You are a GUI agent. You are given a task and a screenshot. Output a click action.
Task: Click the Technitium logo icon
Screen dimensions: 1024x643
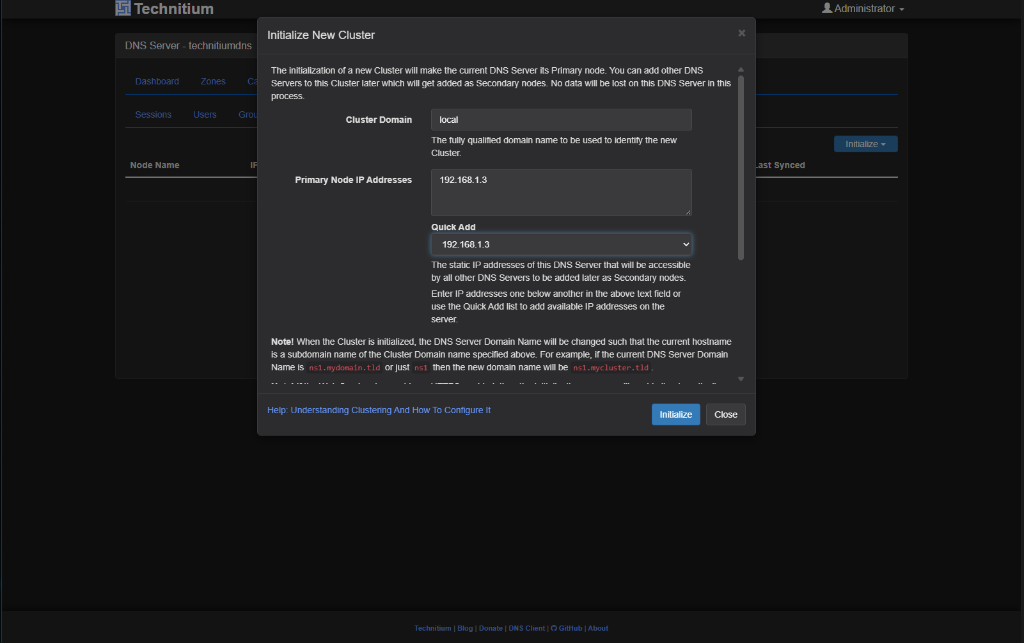(123, 8)
